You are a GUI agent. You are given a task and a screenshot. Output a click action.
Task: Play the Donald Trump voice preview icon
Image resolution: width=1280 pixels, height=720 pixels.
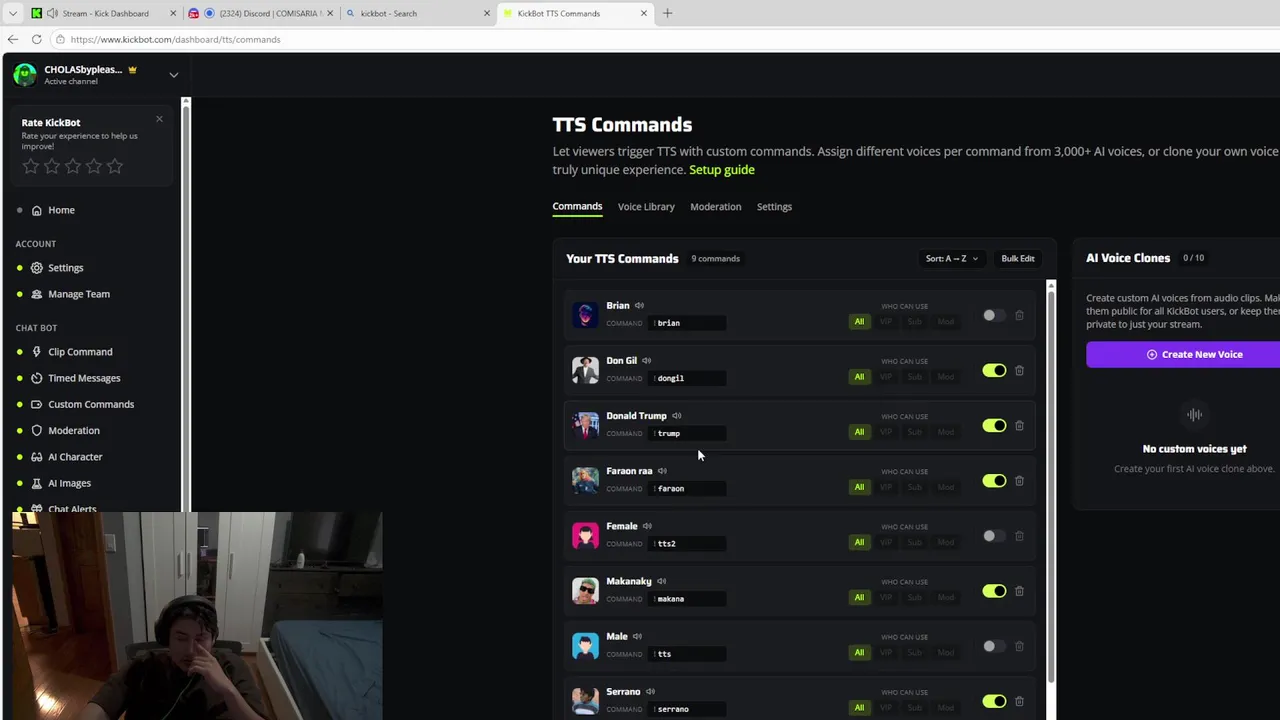point(676,416)
